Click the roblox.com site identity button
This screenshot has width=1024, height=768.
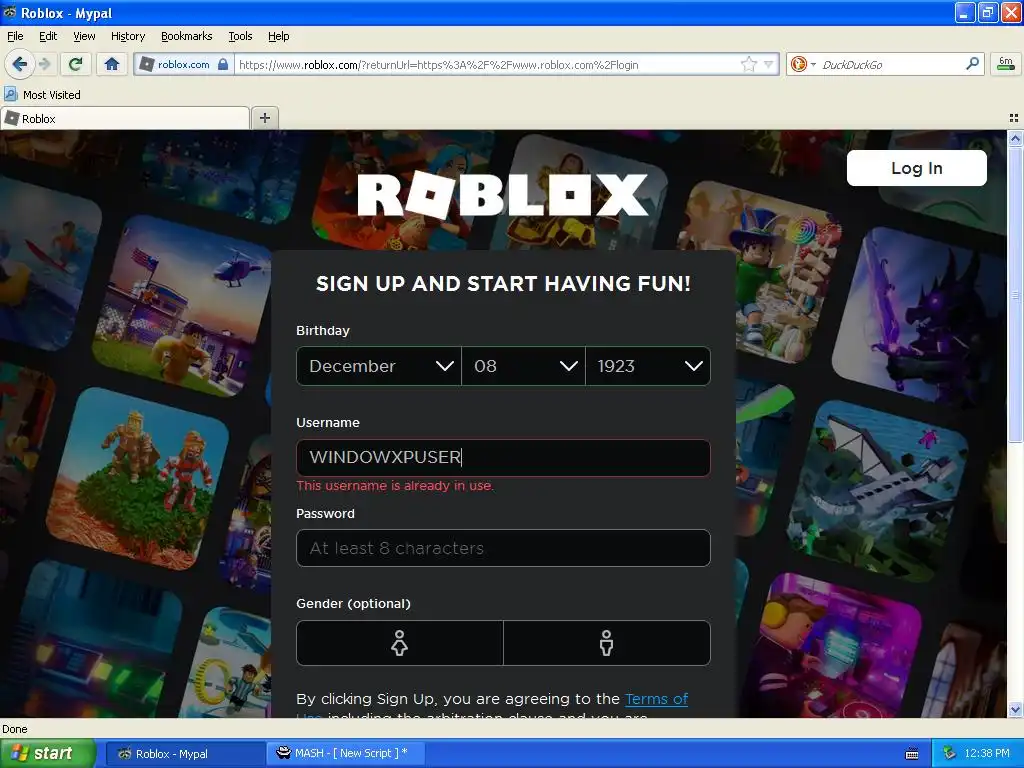[184, 64]
